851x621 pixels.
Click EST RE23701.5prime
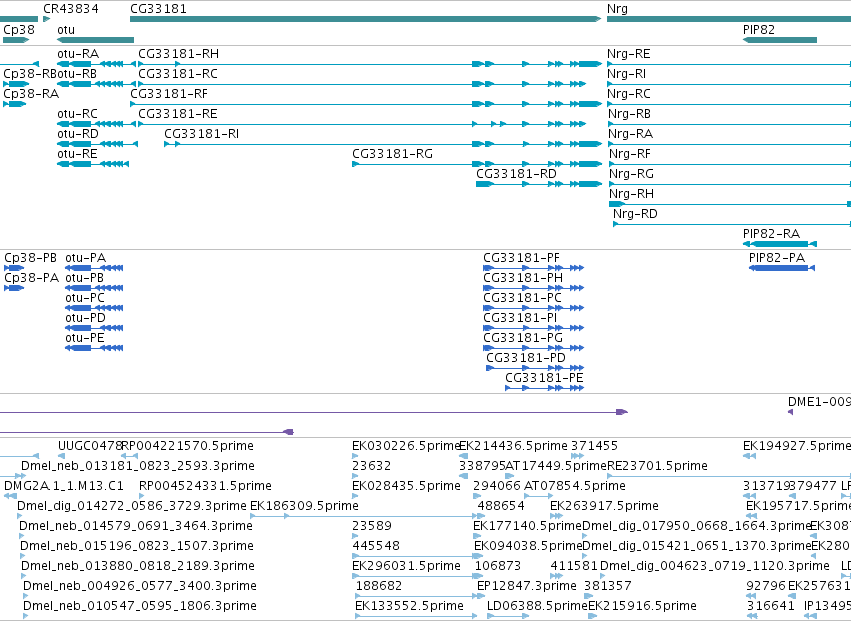(657, 466)
